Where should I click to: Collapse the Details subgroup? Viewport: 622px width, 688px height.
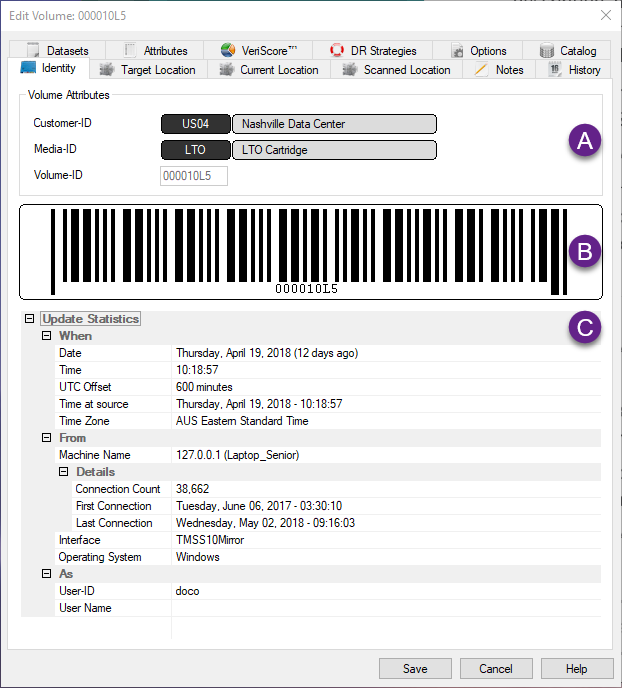coord(64,472)
